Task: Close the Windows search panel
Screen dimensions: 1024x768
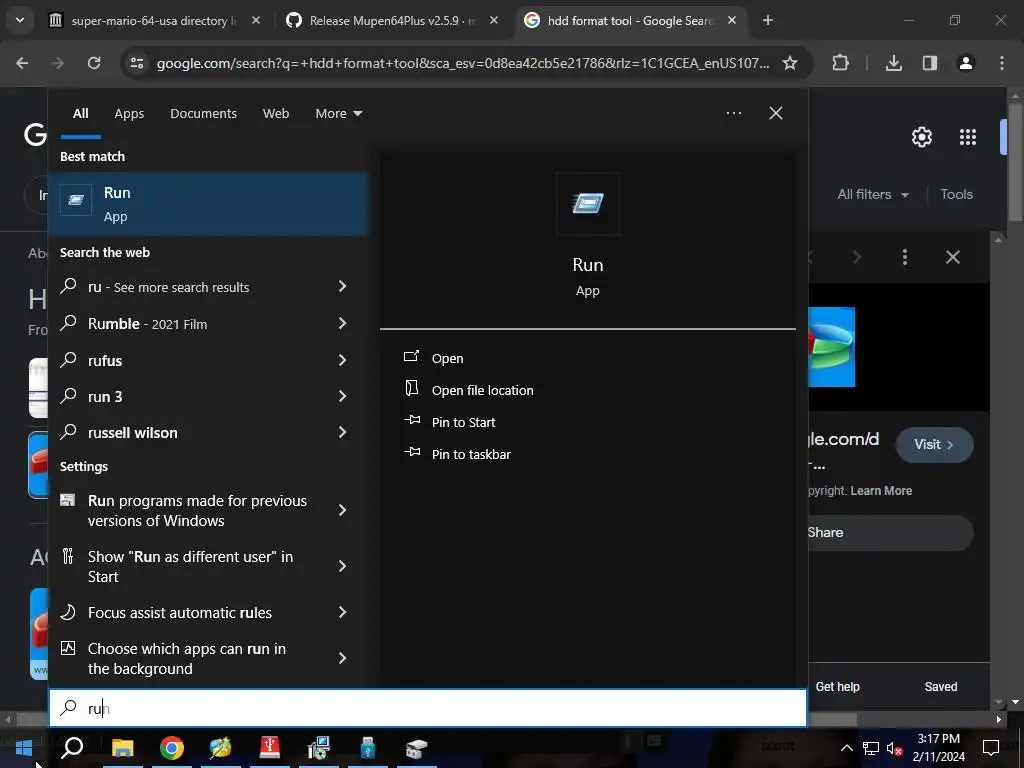Action: point(775,113)
